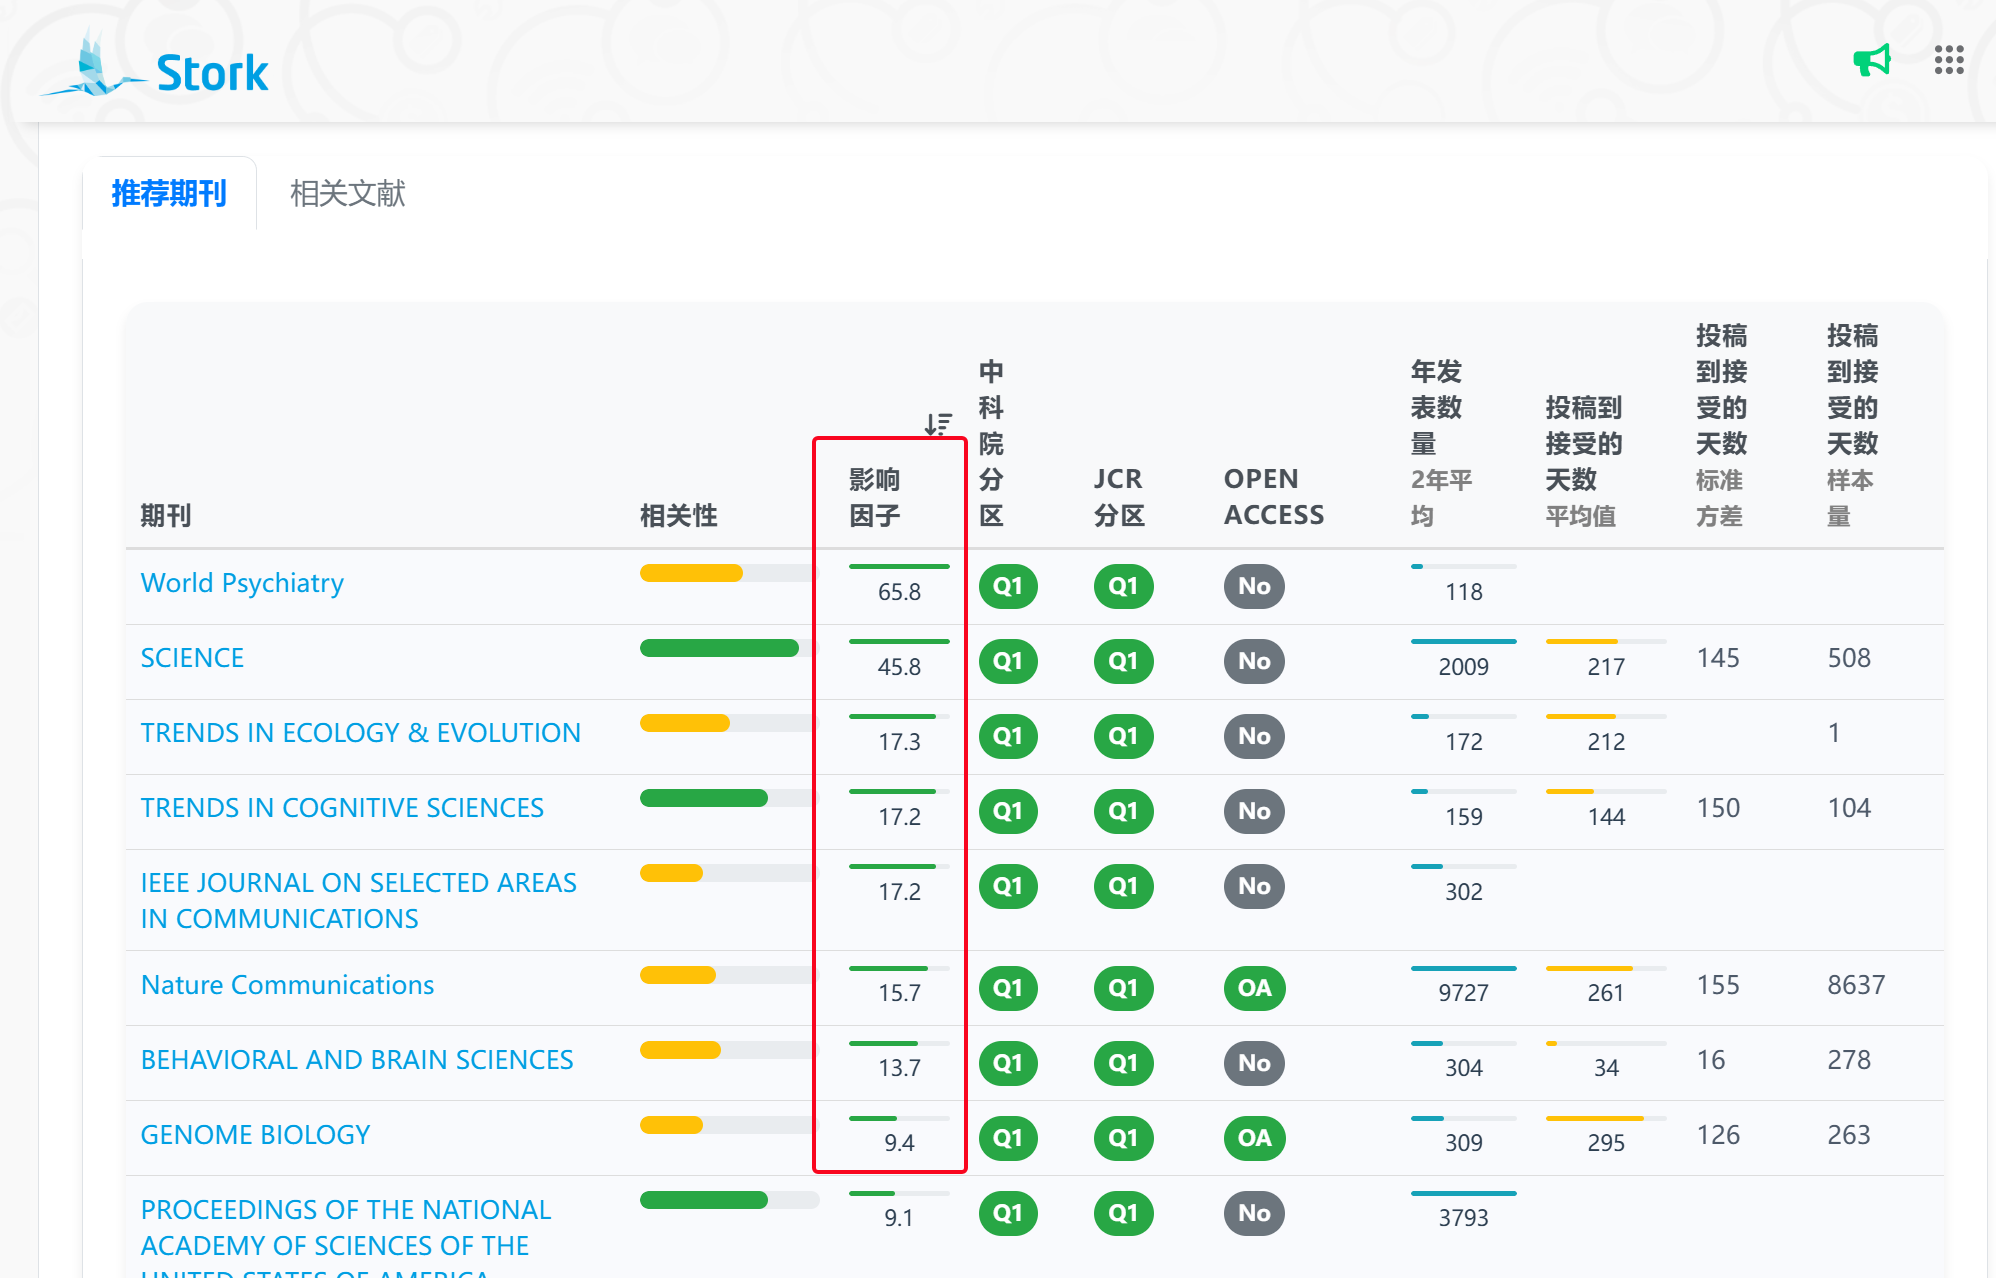Click the OA badge for Nature Communications
Screen dimensions: 1996x1278
coord(1254,989)
